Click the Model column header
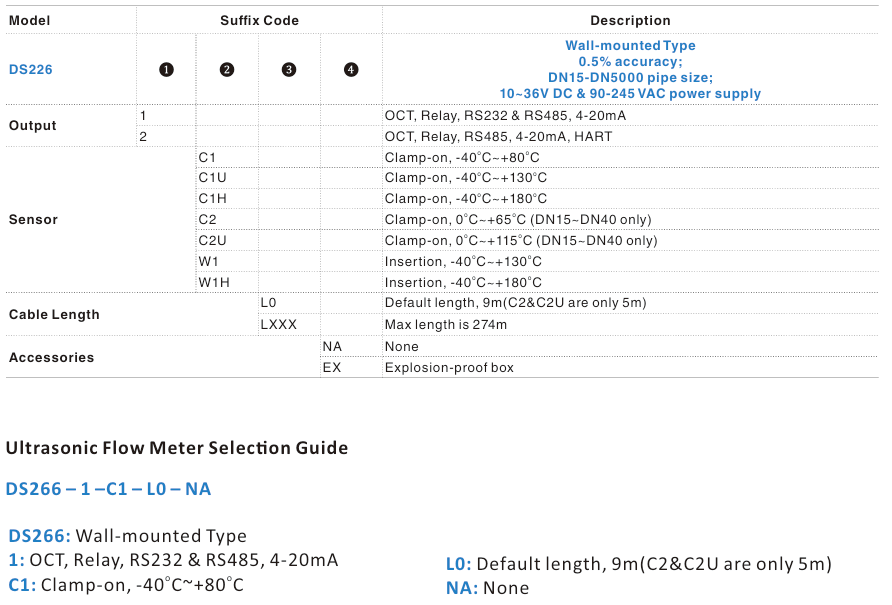The height and width of the screenshot is (605, 892). click(29, 20)
